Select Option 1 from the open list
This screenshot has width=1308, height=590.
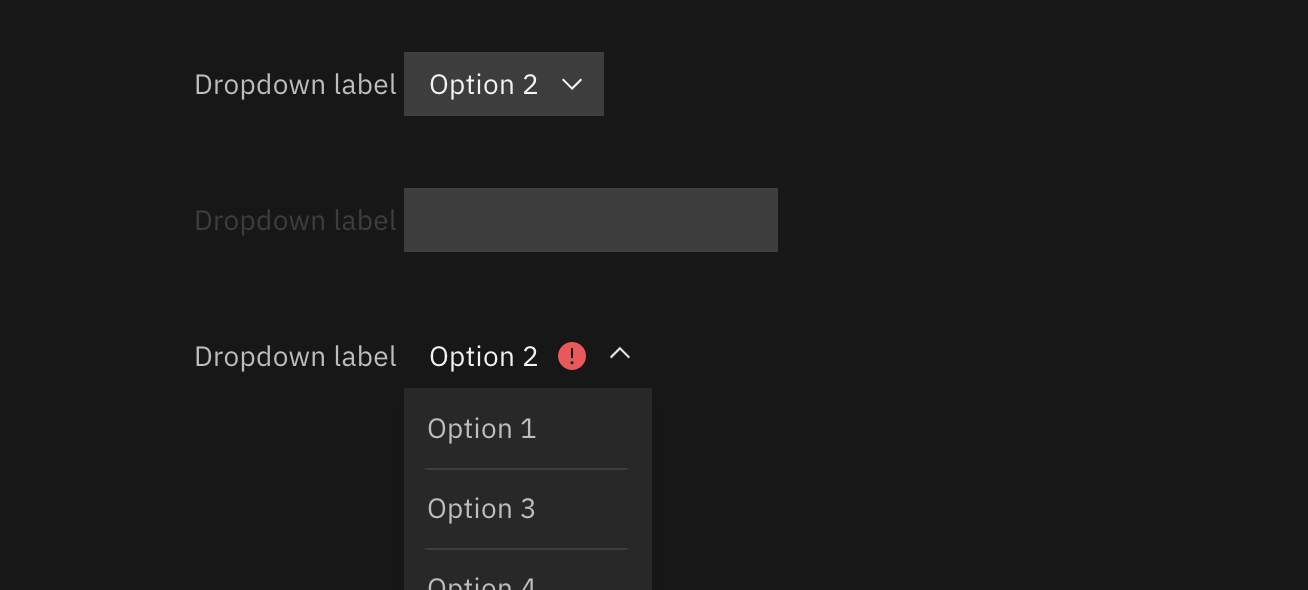click(482, 428)
